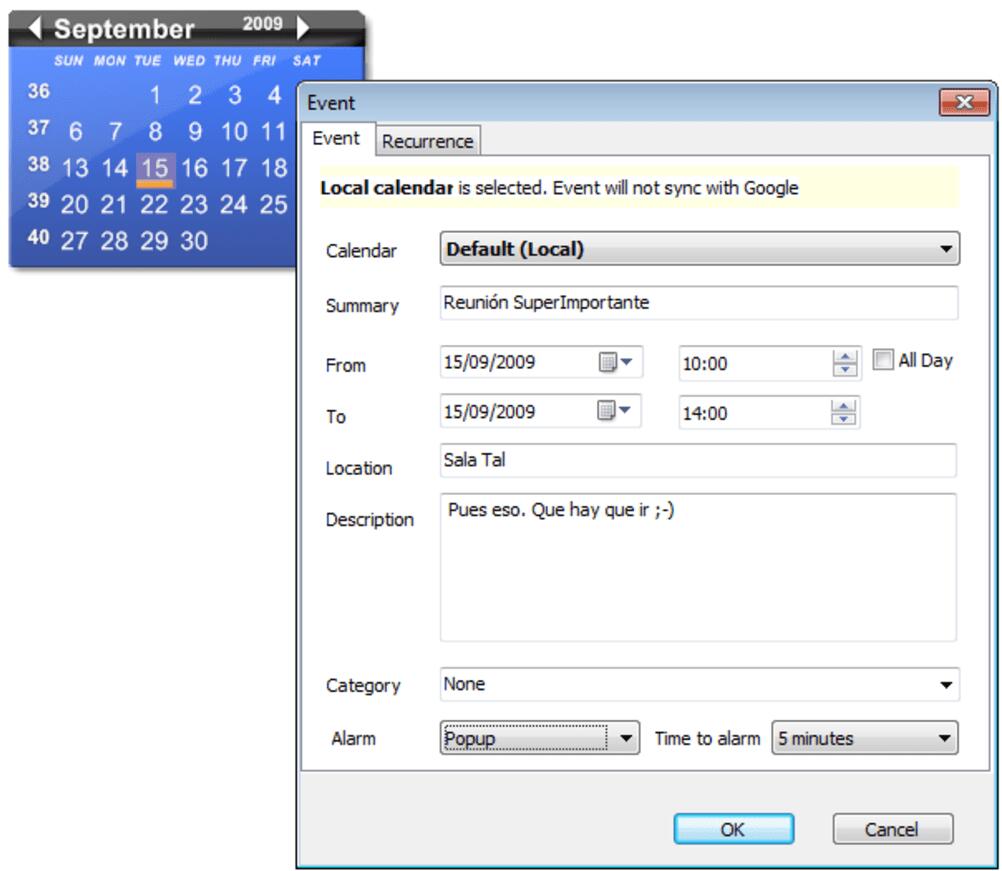Close the Event dialog window
Image resolution: width=1002 pixels, height=871 pixels.
click(964, 103)
